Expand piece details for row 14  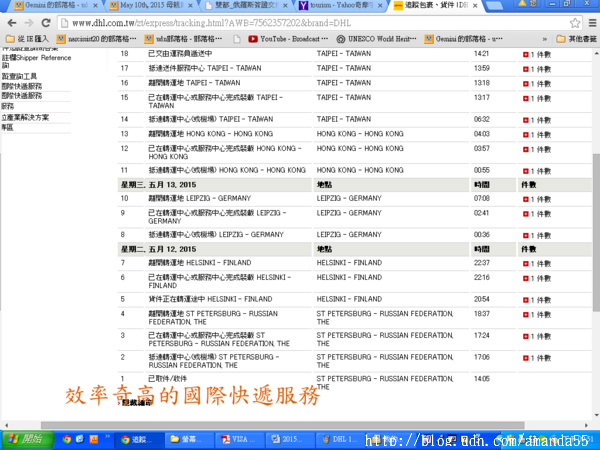[x=525, y=120]
